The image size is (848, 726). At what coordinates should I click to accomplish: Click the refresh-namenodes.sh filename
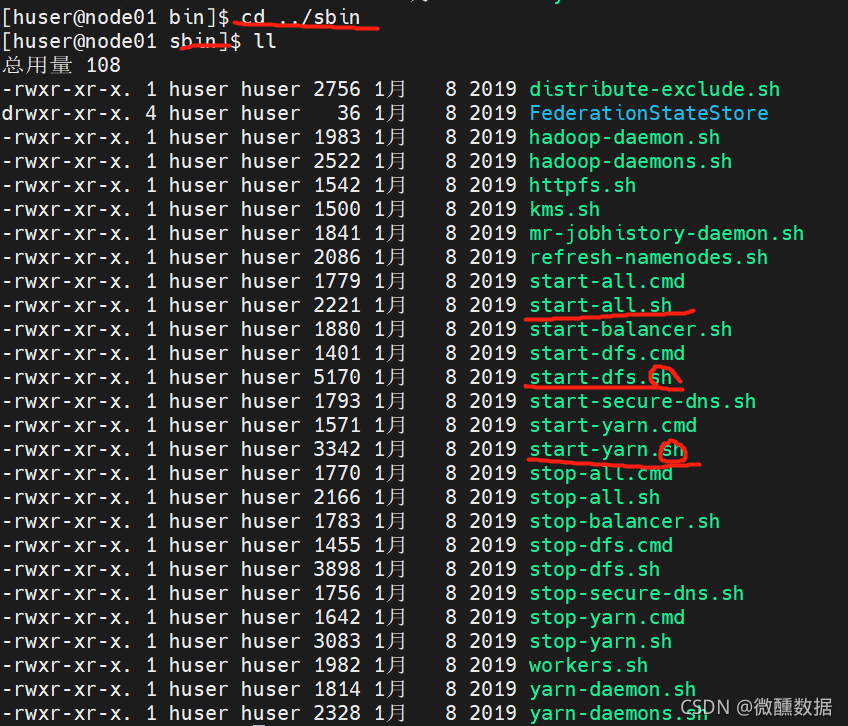coord(648,258)
